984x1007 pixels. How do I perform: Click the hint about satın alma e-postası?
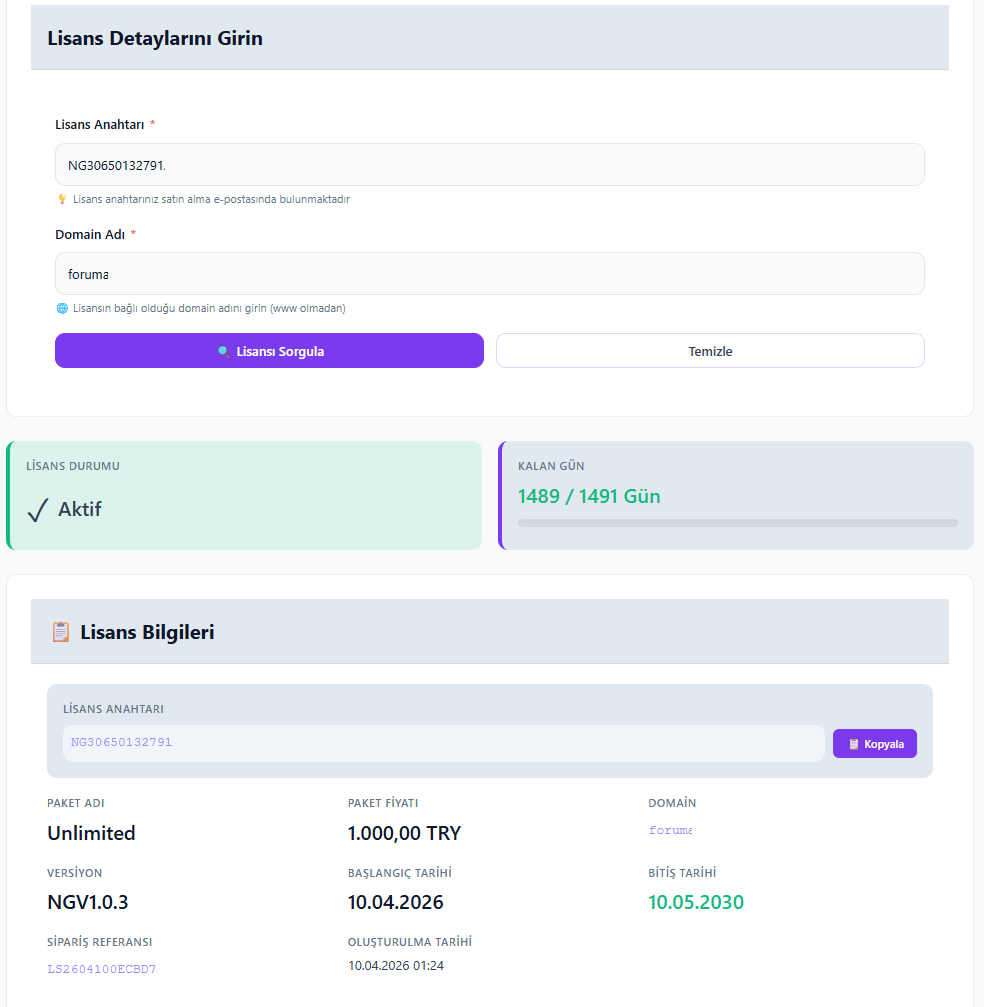click(x=211, y=199)
